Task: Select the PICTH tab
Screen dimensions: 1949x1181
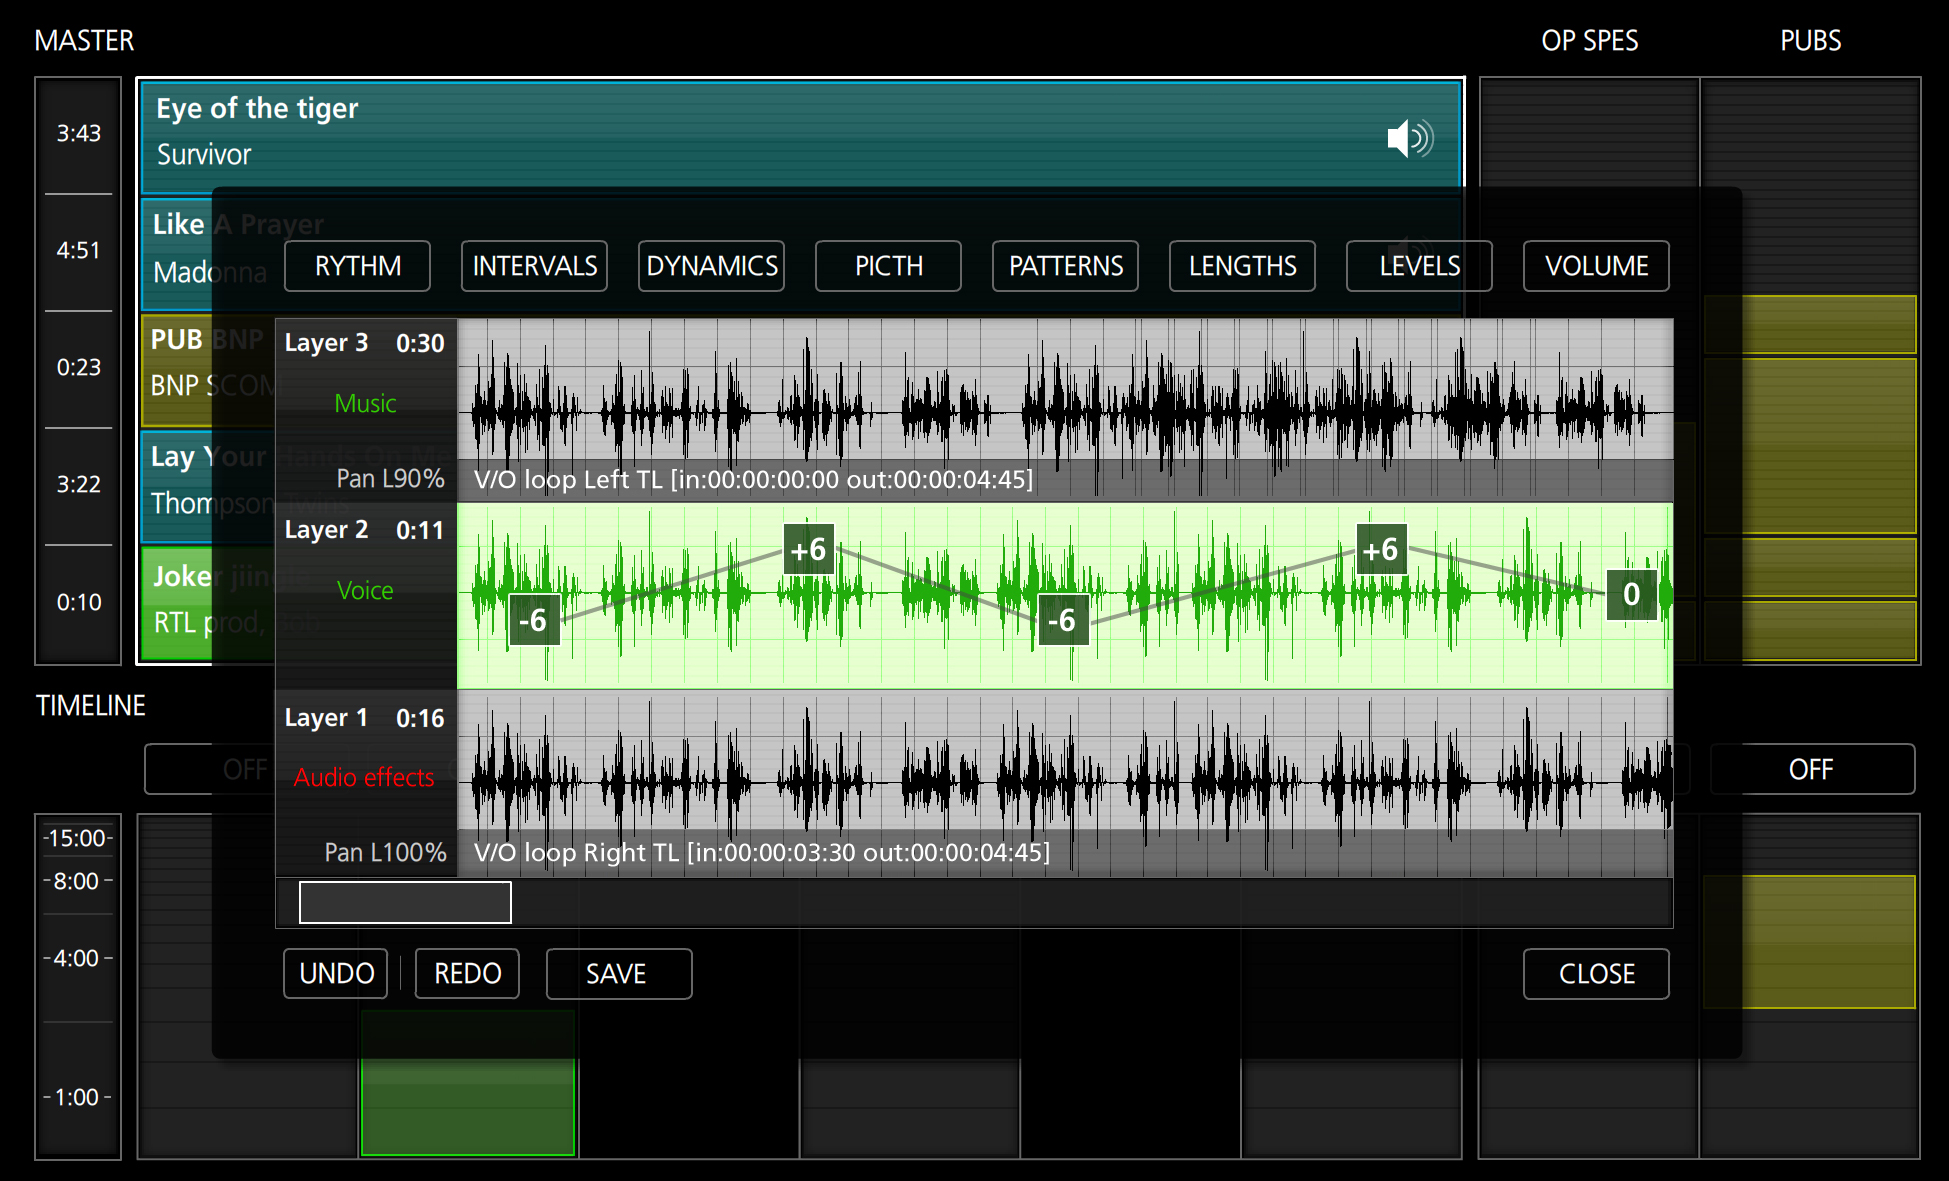Action: coord(888,266)
